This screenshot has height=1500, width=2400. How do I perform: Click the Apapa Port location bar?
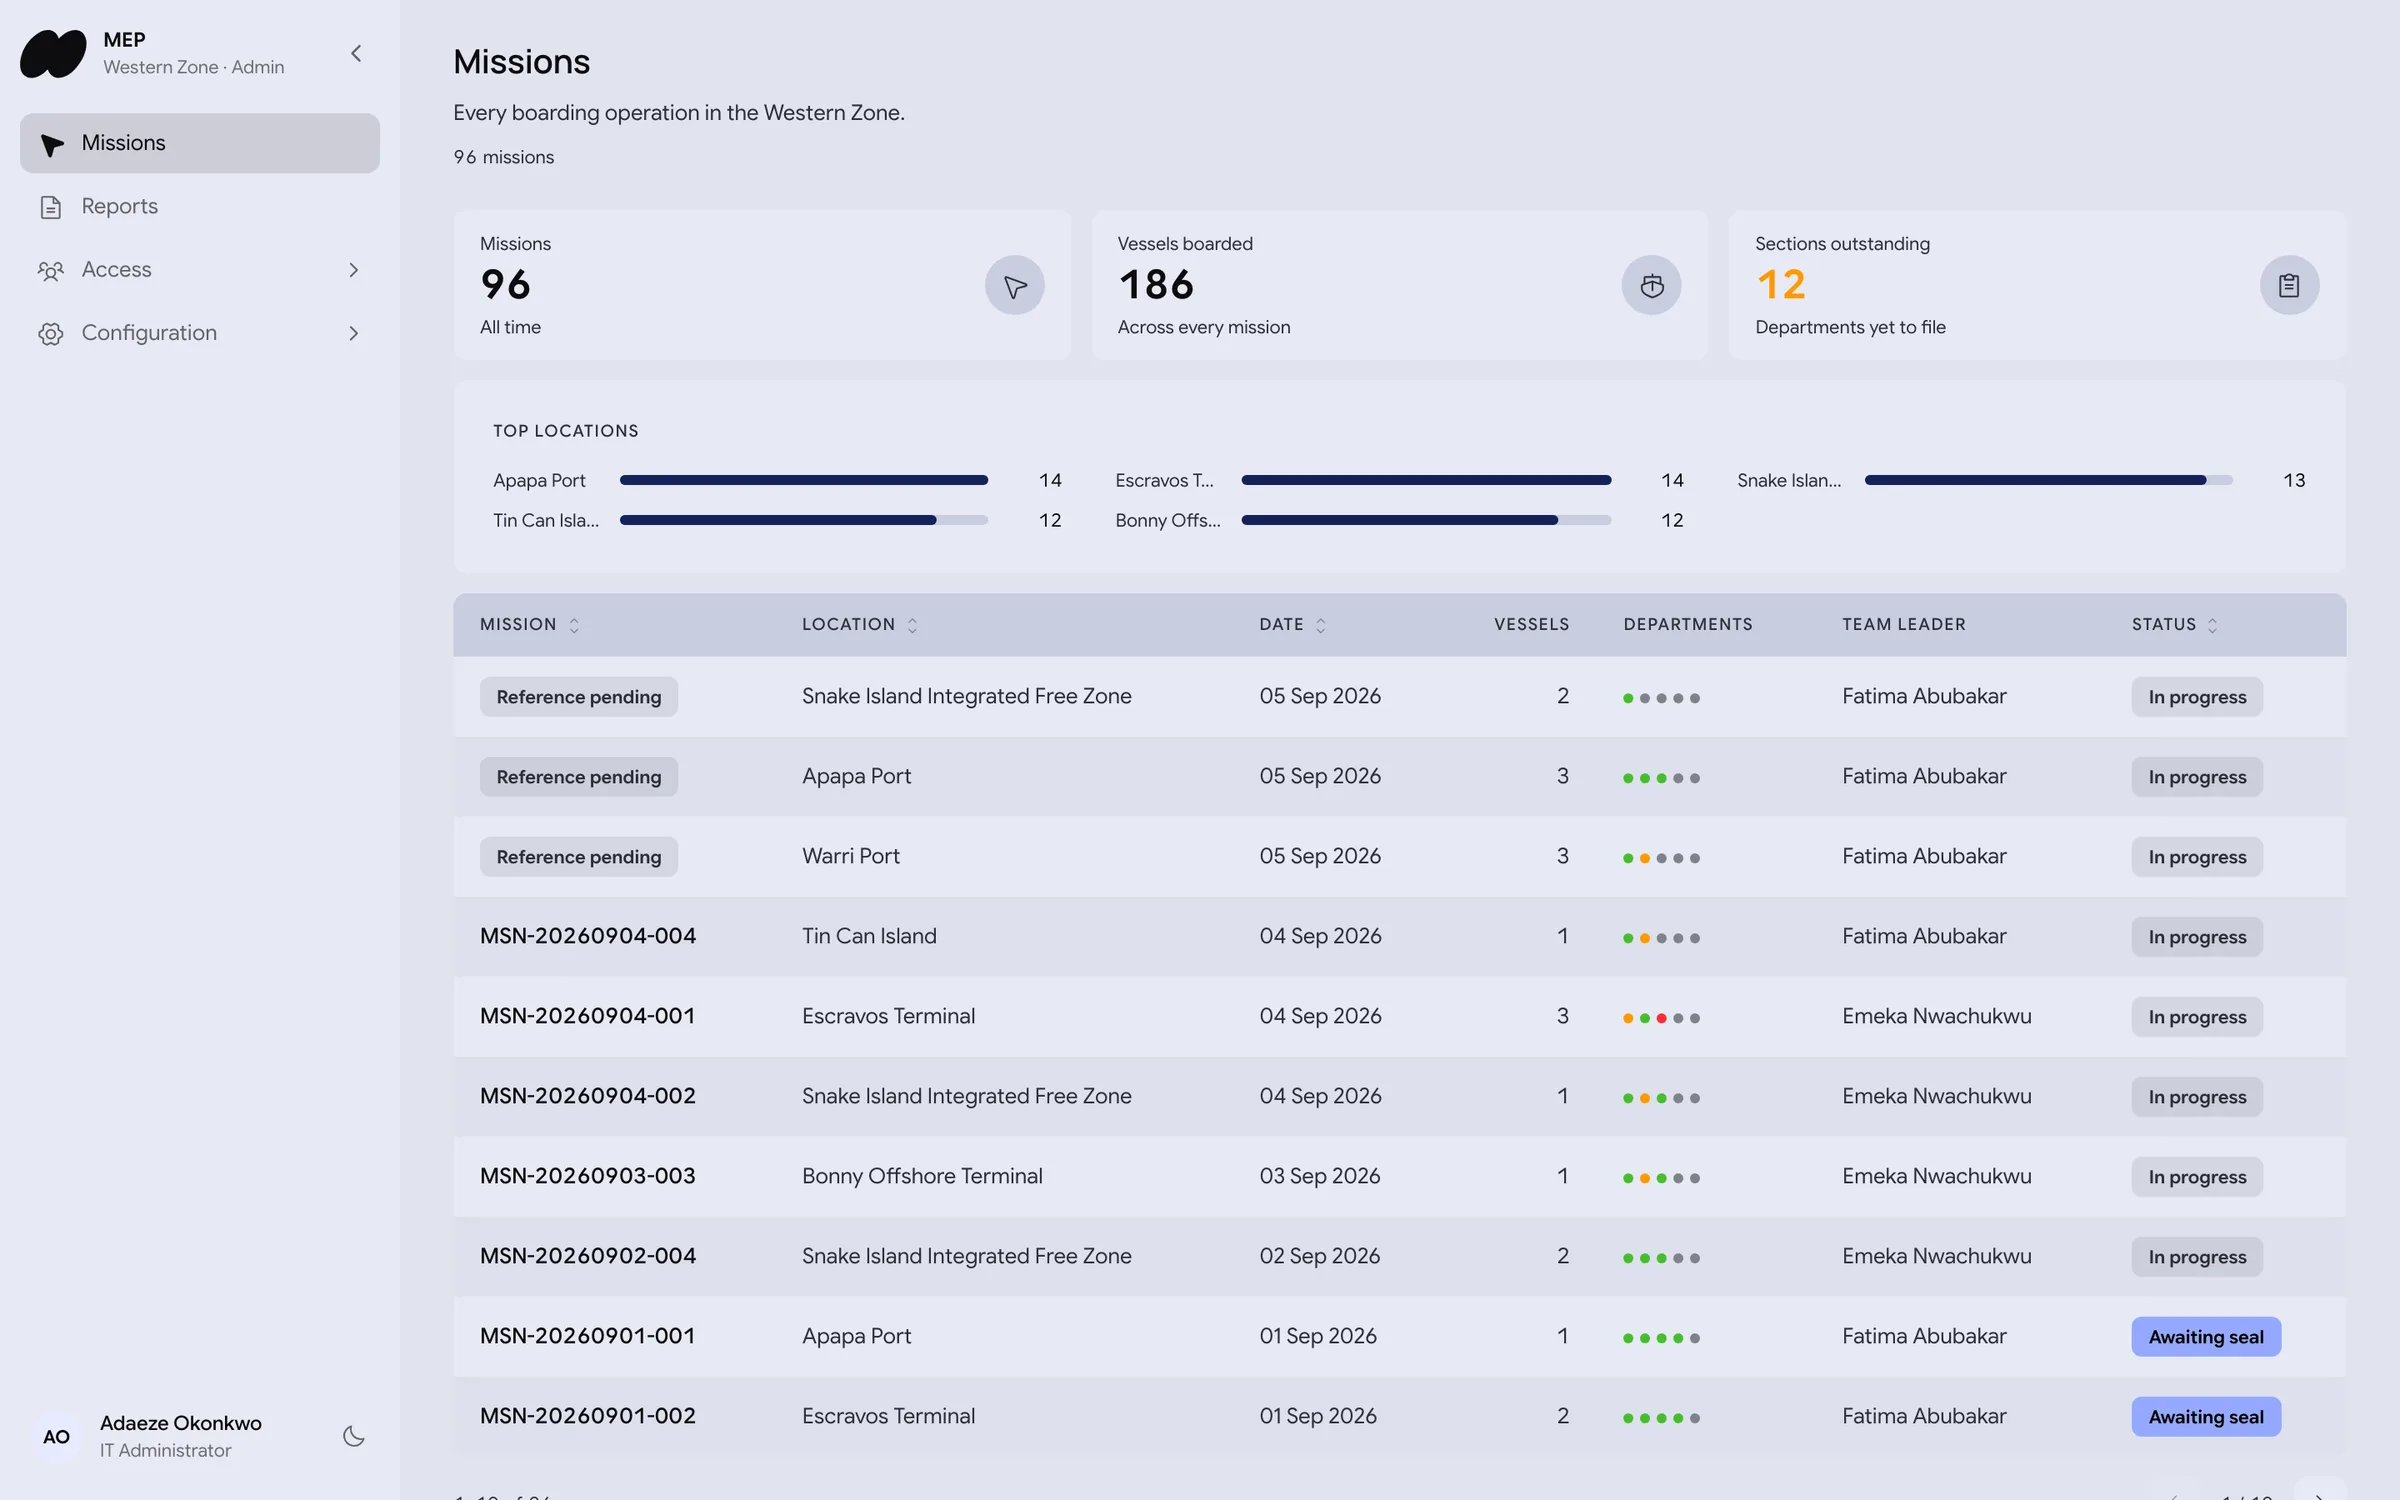coord(804,480)
